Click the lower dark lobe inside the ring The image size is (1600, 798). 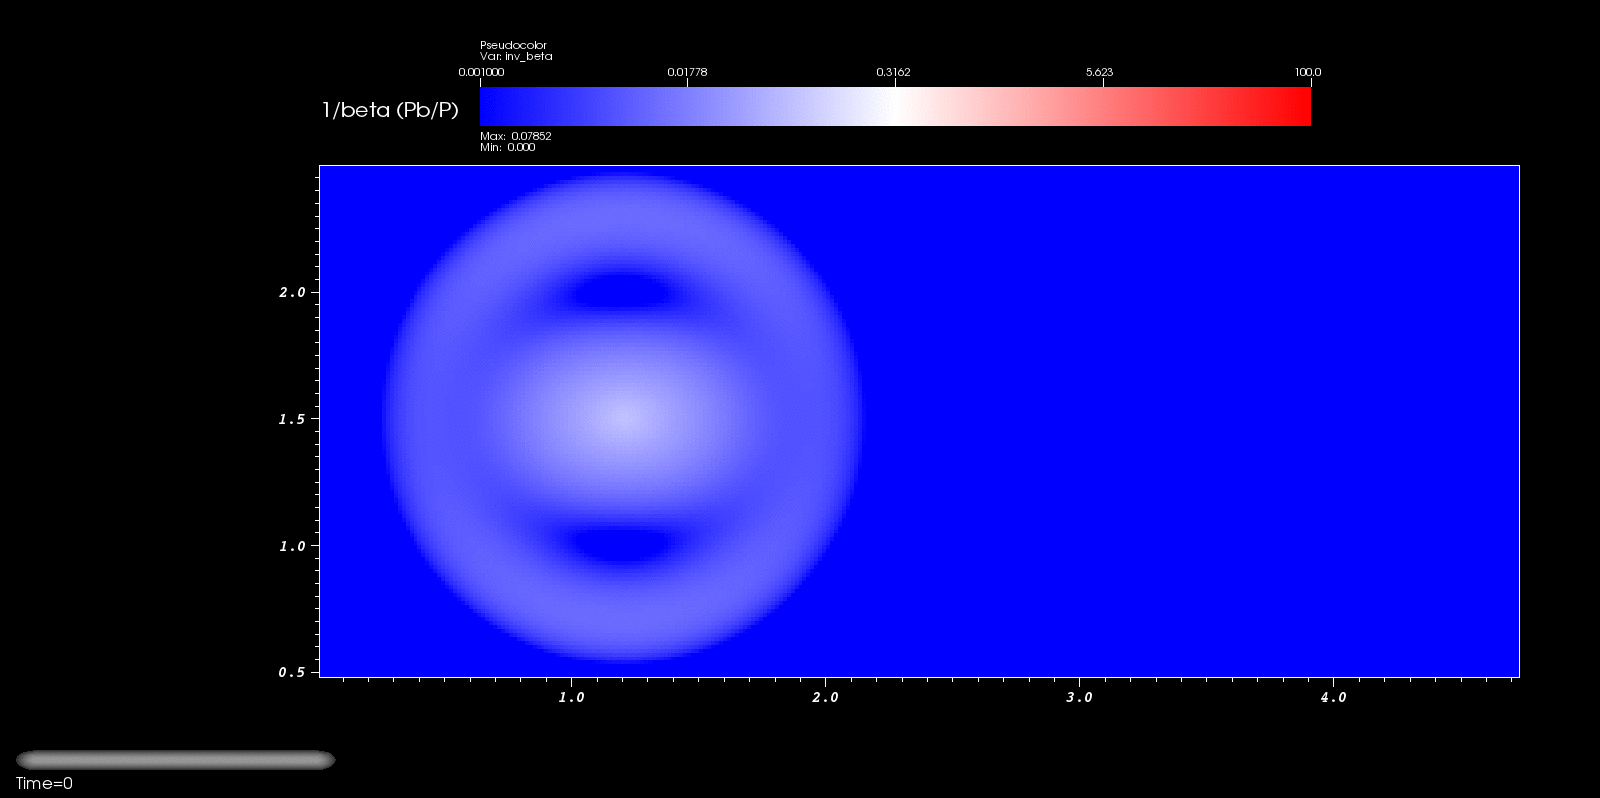pyautogui.click(x=622, y=544)
